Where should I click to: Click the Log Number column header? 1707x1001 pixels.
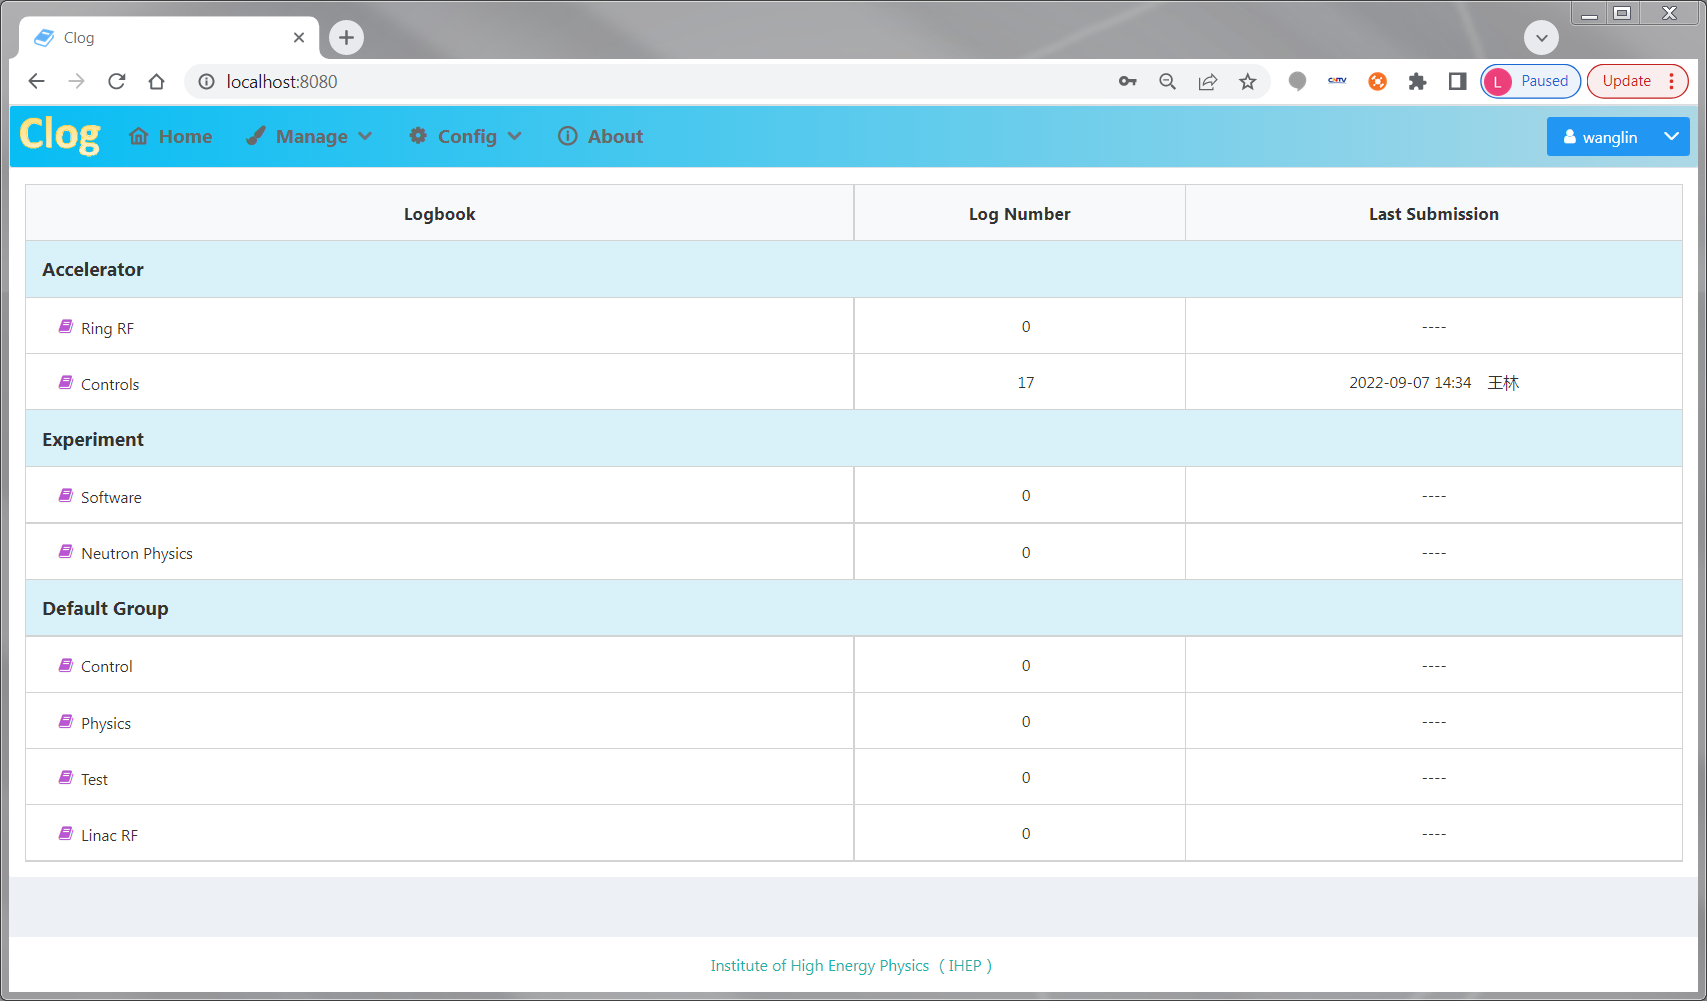click(x=1019, y=214)
